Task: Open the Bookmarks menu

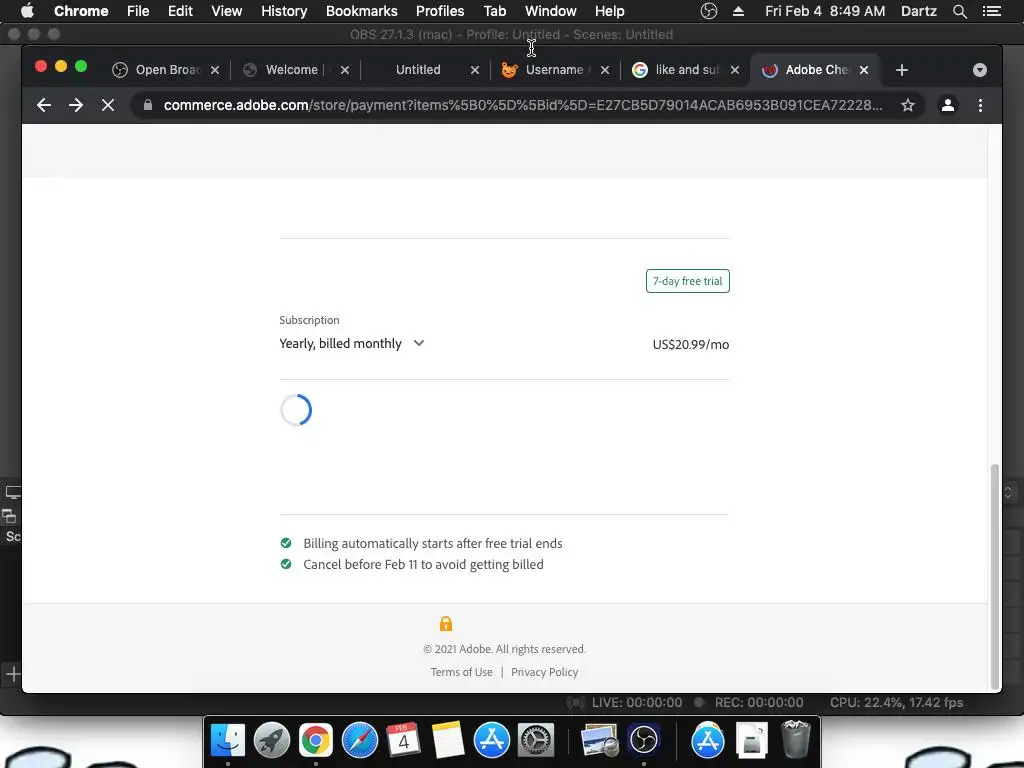Action: coord(362,11)
